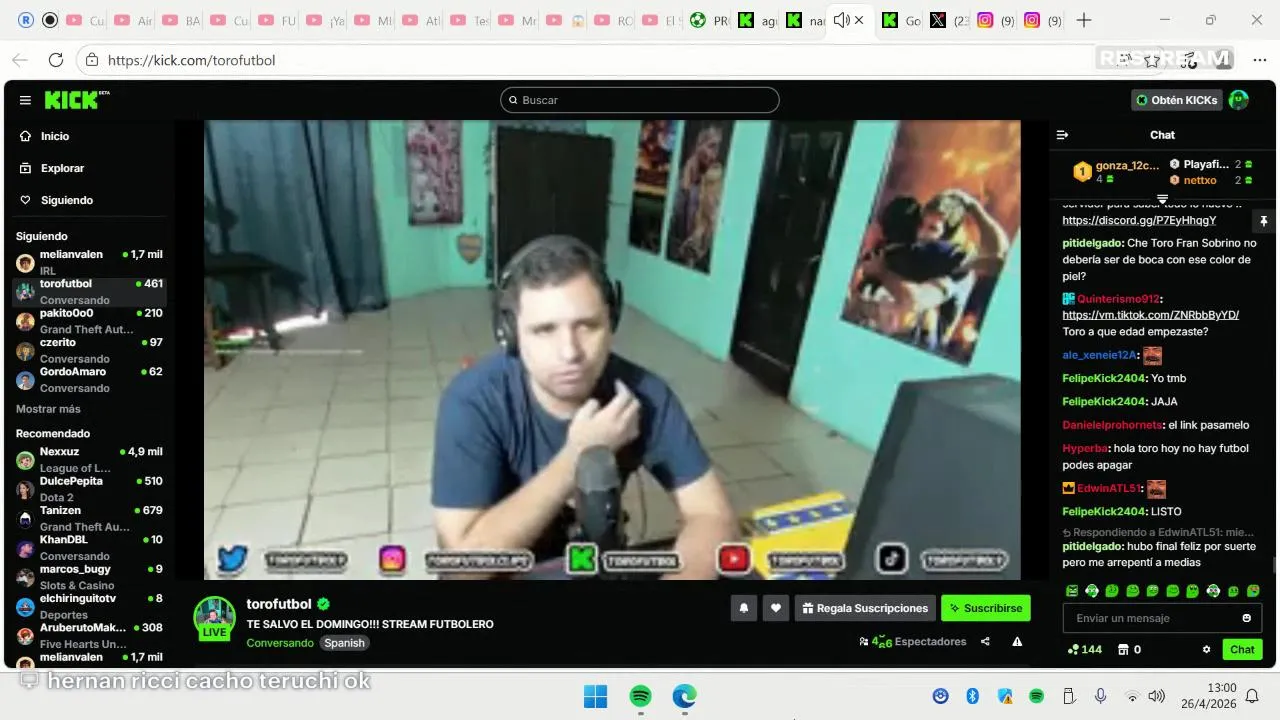Report the stream with warning icon
1280x720 pixels.
[1017, 642]
